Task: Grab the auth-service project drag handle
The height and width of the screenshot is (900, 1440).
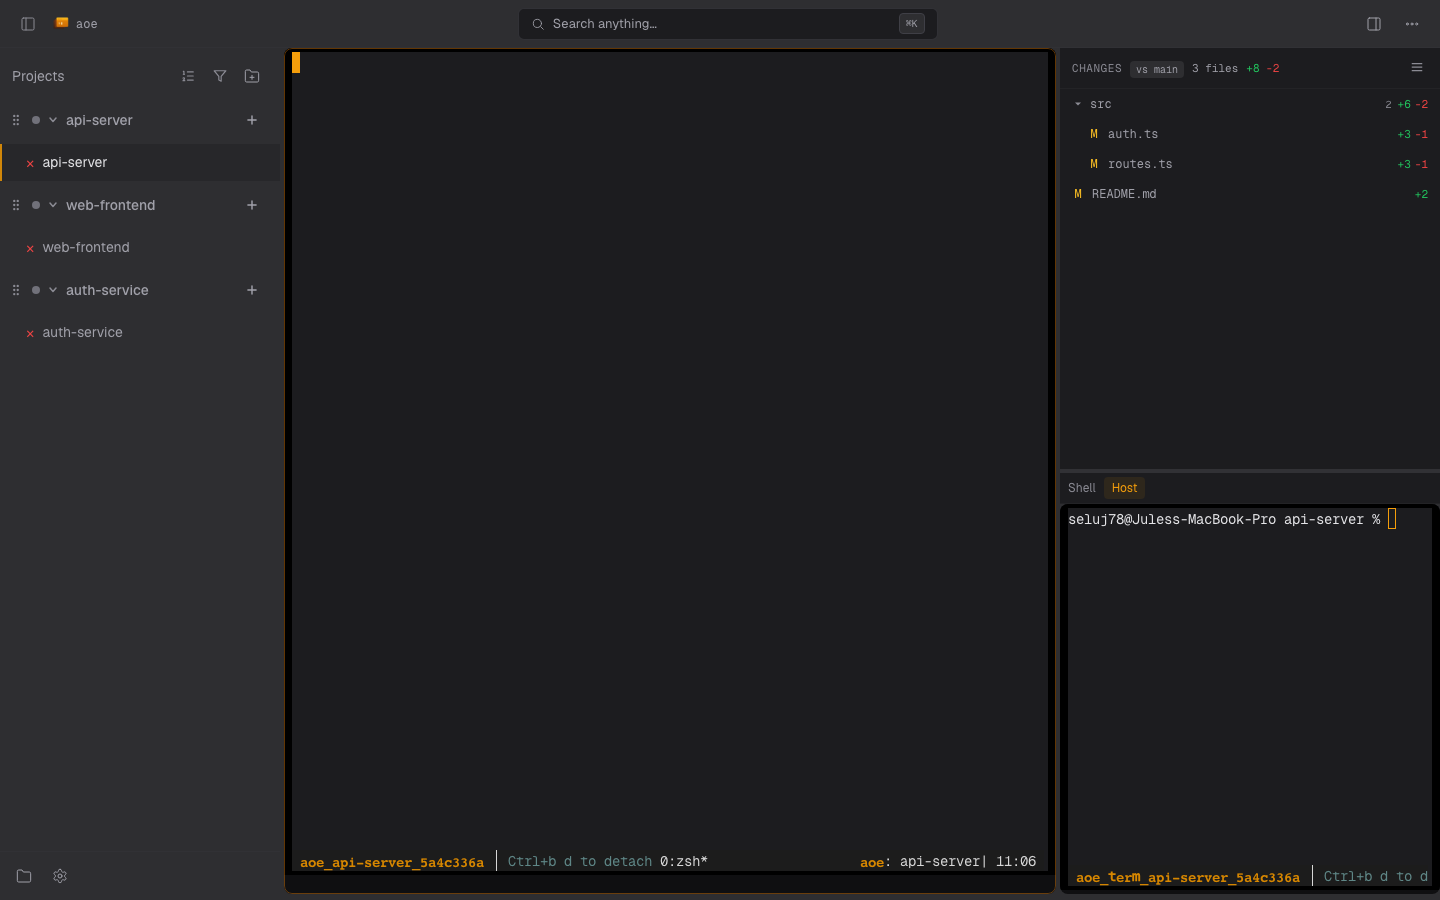Action: 16,290
